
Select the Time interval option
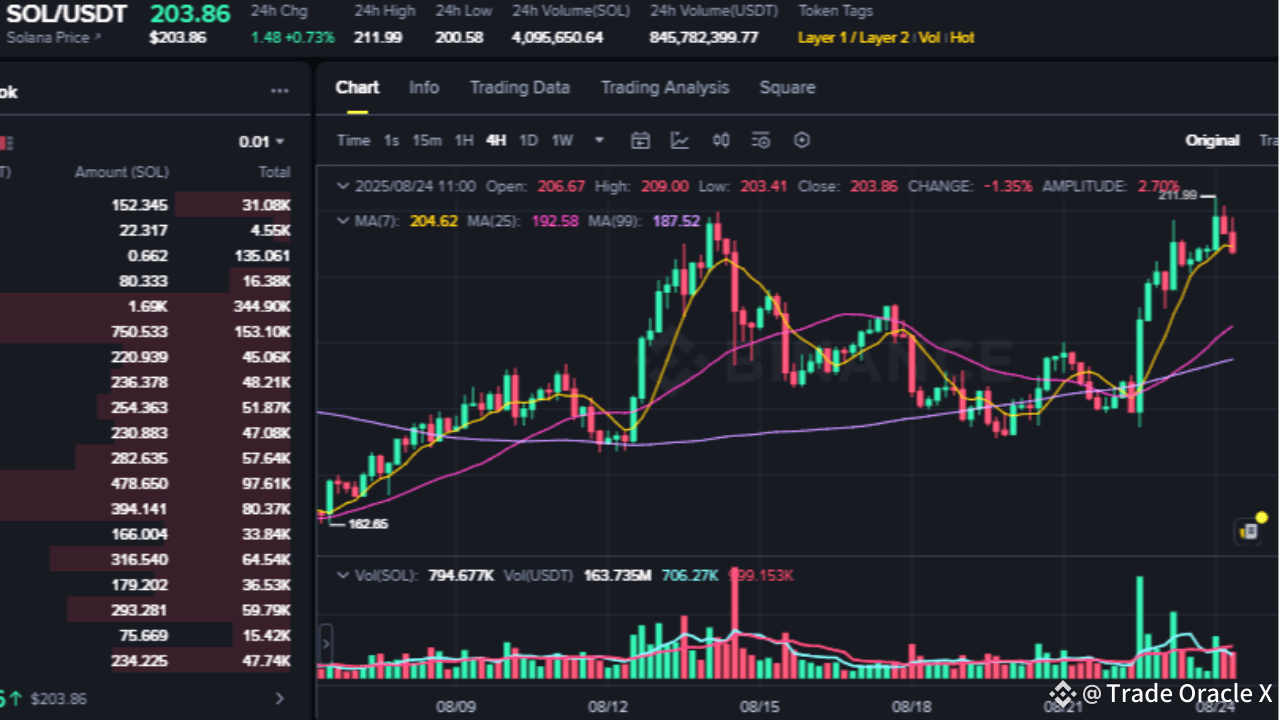[x=353, y=140]
